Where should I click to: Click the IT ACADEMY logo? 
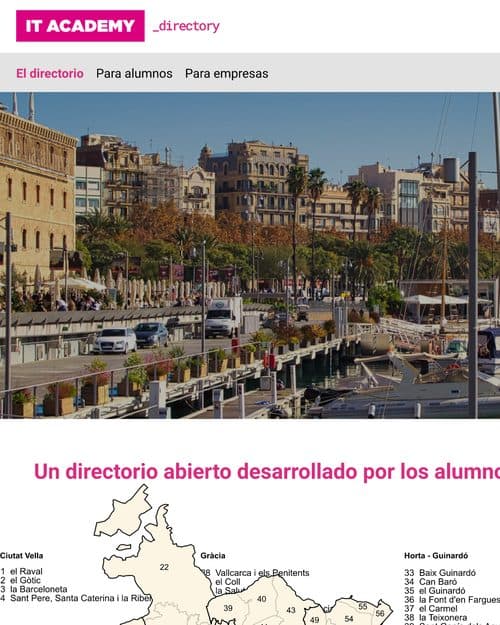80,26
